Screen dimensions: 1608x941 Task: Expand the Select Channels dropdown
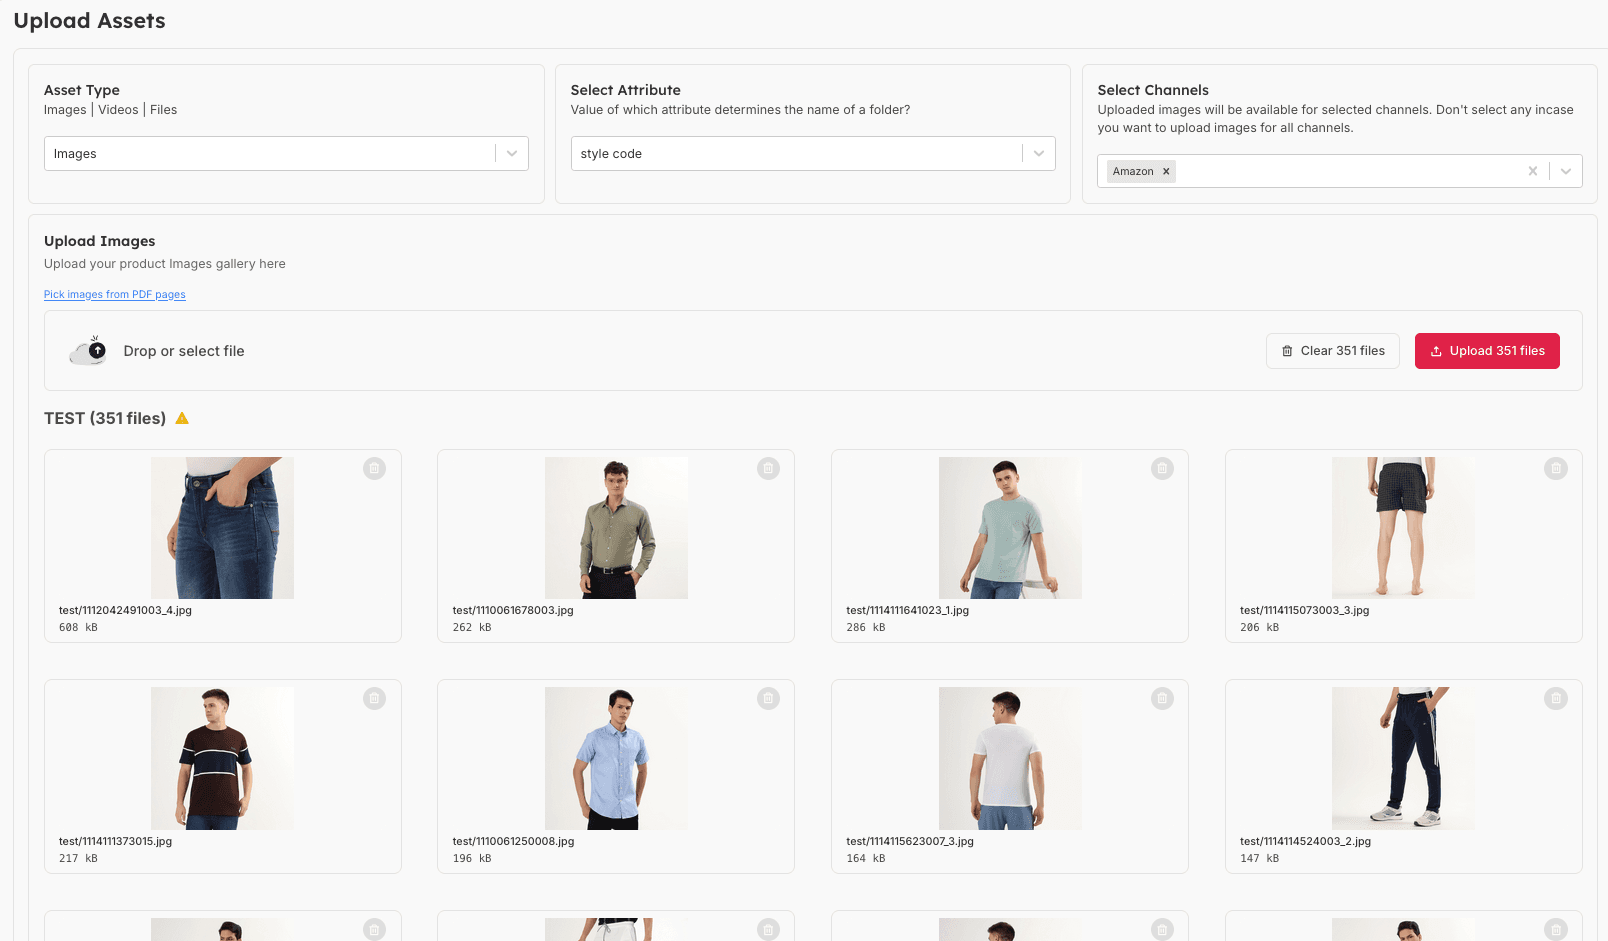pos(1566,171)
